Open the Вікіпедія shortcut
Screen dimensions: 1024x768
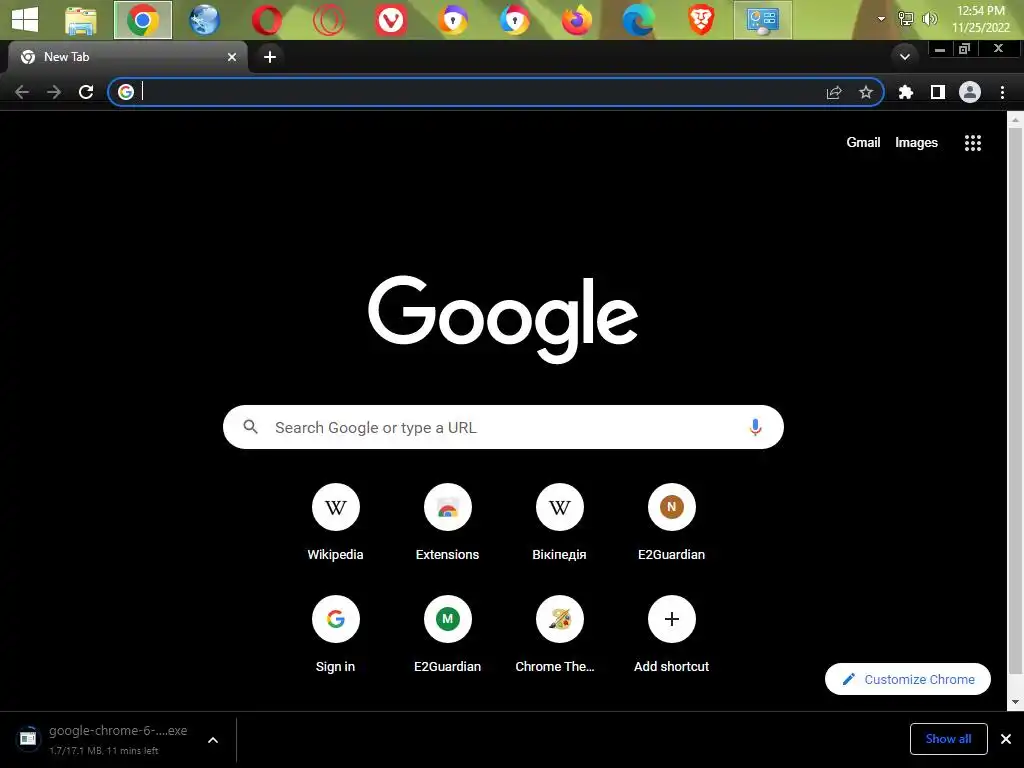coord(560,522)
